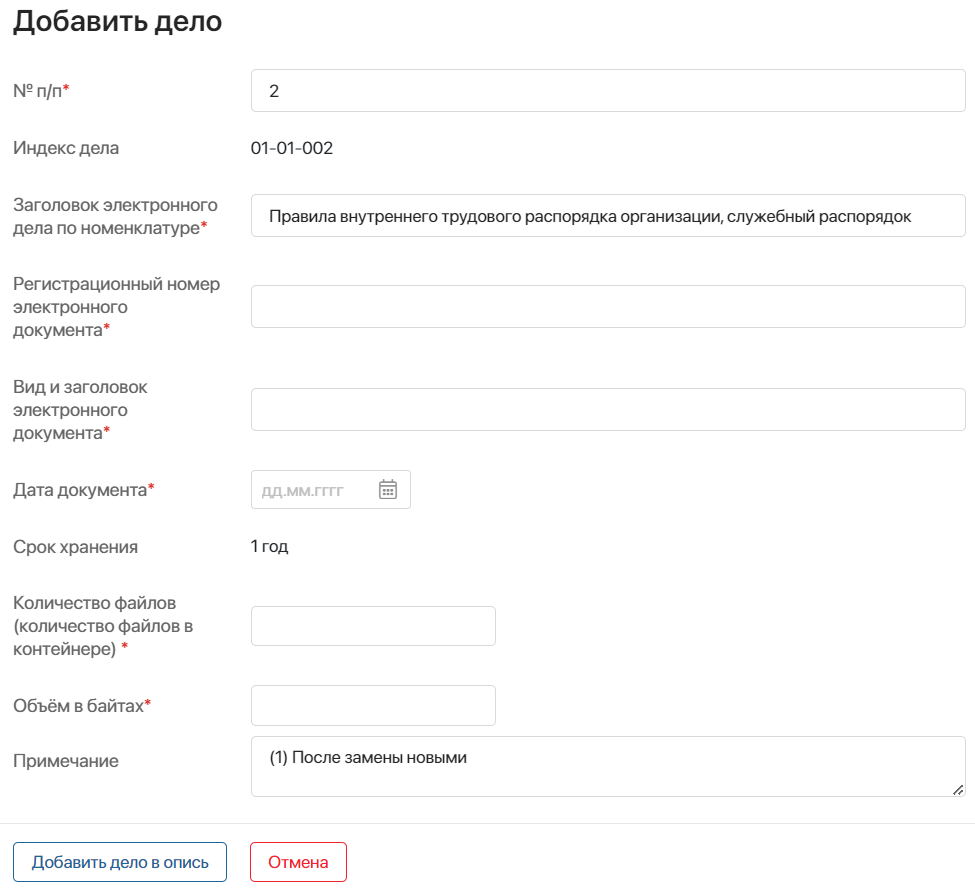
Task: Click the Примечание field label
Action: coord(65,761)
